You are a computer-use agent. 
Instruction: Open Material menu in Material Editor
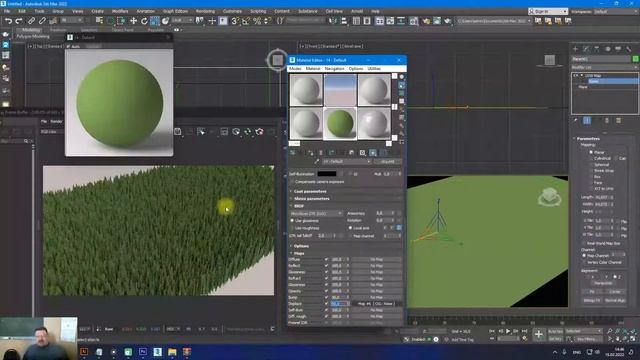click(x=313, y=69)
